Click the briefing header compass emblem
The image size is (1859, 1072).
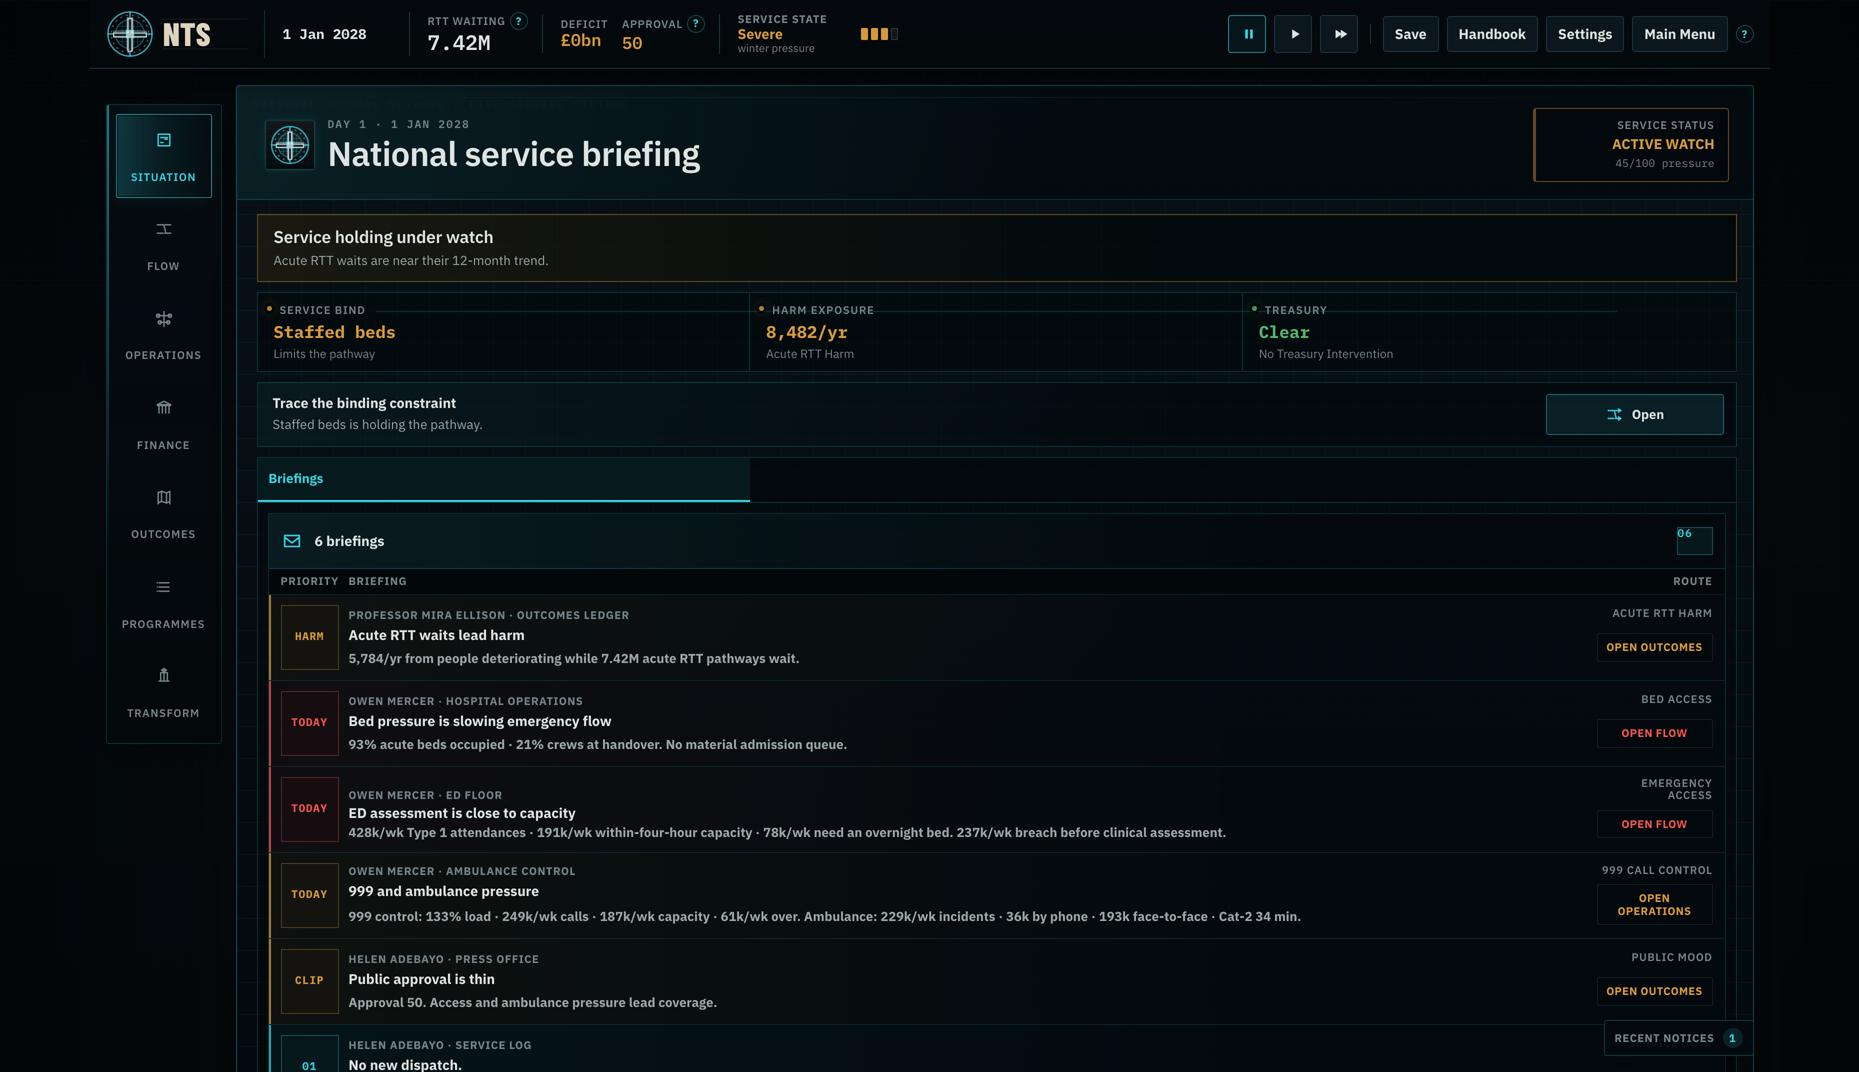290,145
